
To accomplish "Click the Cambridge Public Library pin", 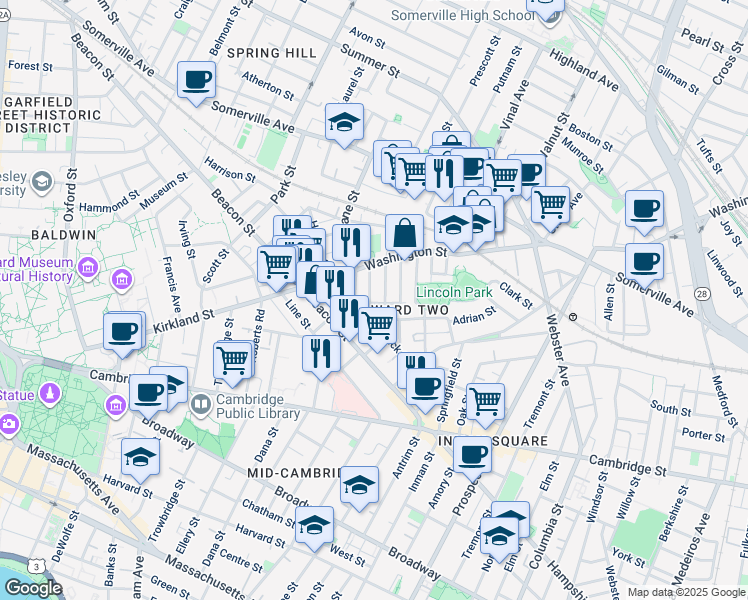I will (201, 405).
